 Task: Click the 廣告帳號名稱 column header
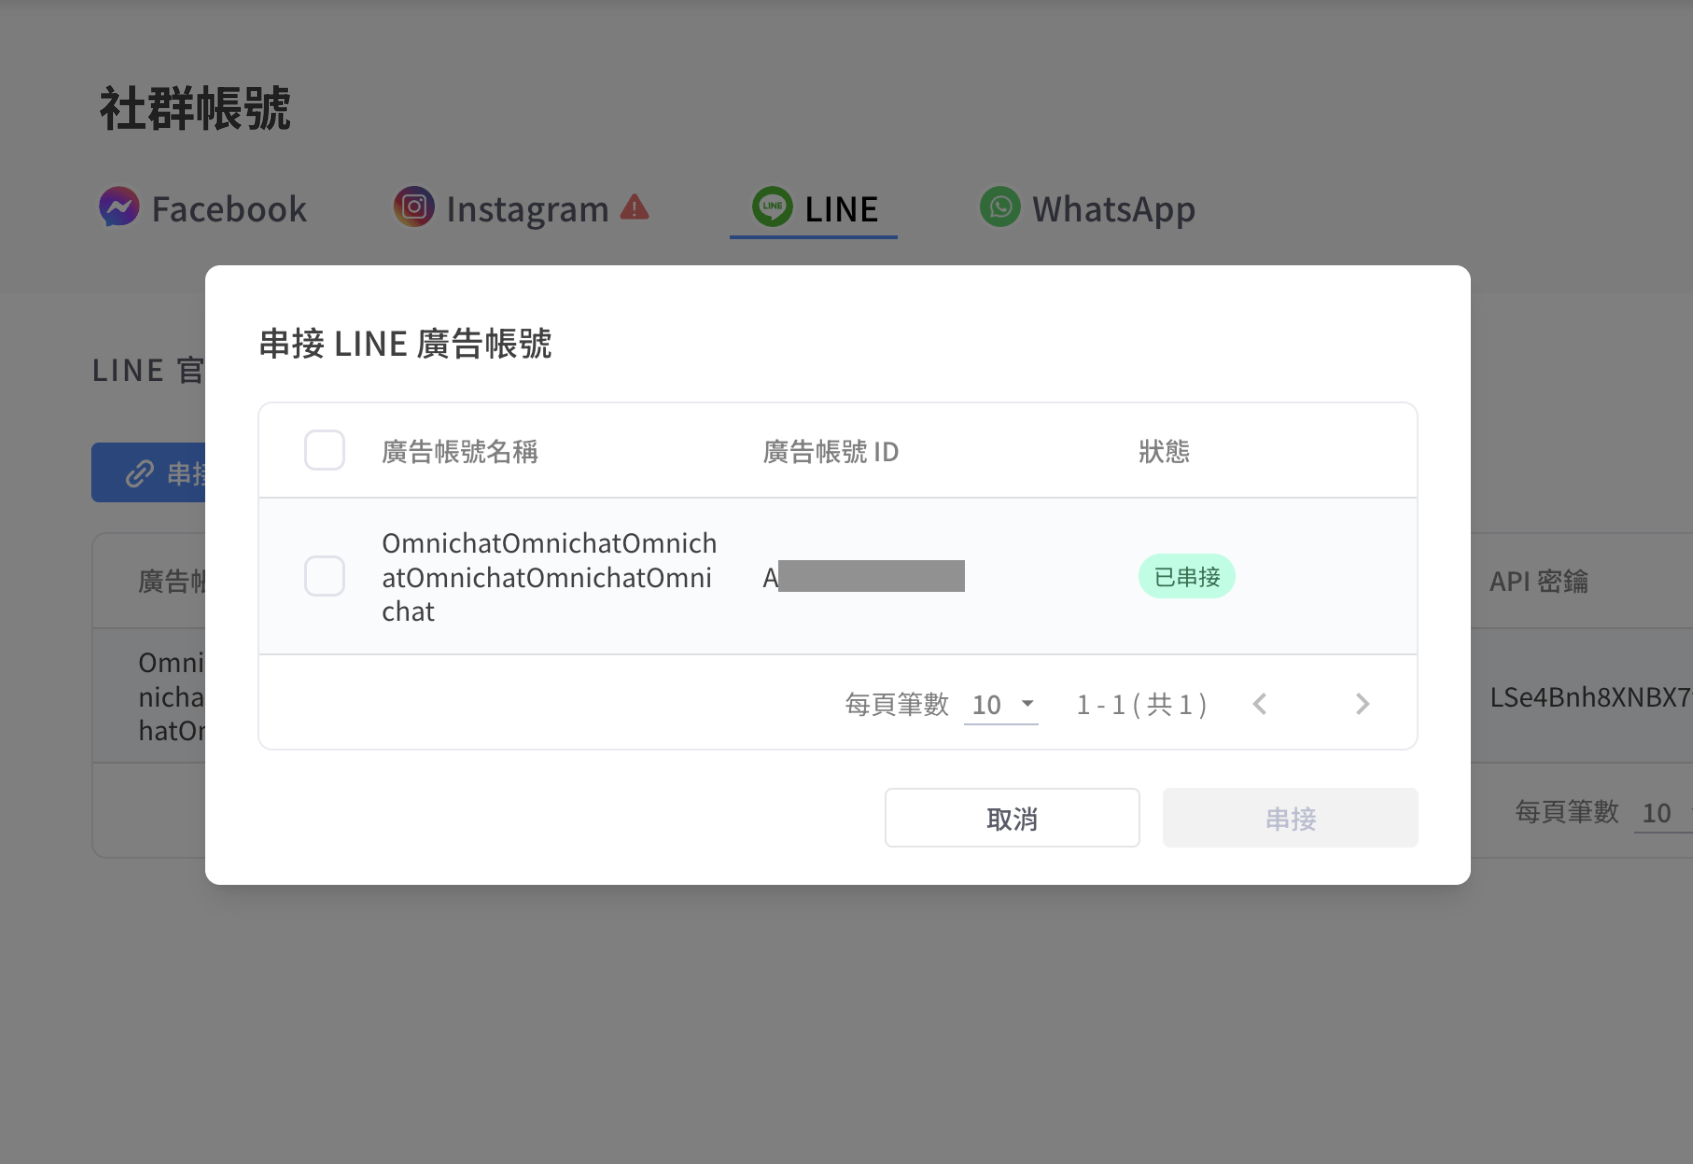[x=460, y=451]
